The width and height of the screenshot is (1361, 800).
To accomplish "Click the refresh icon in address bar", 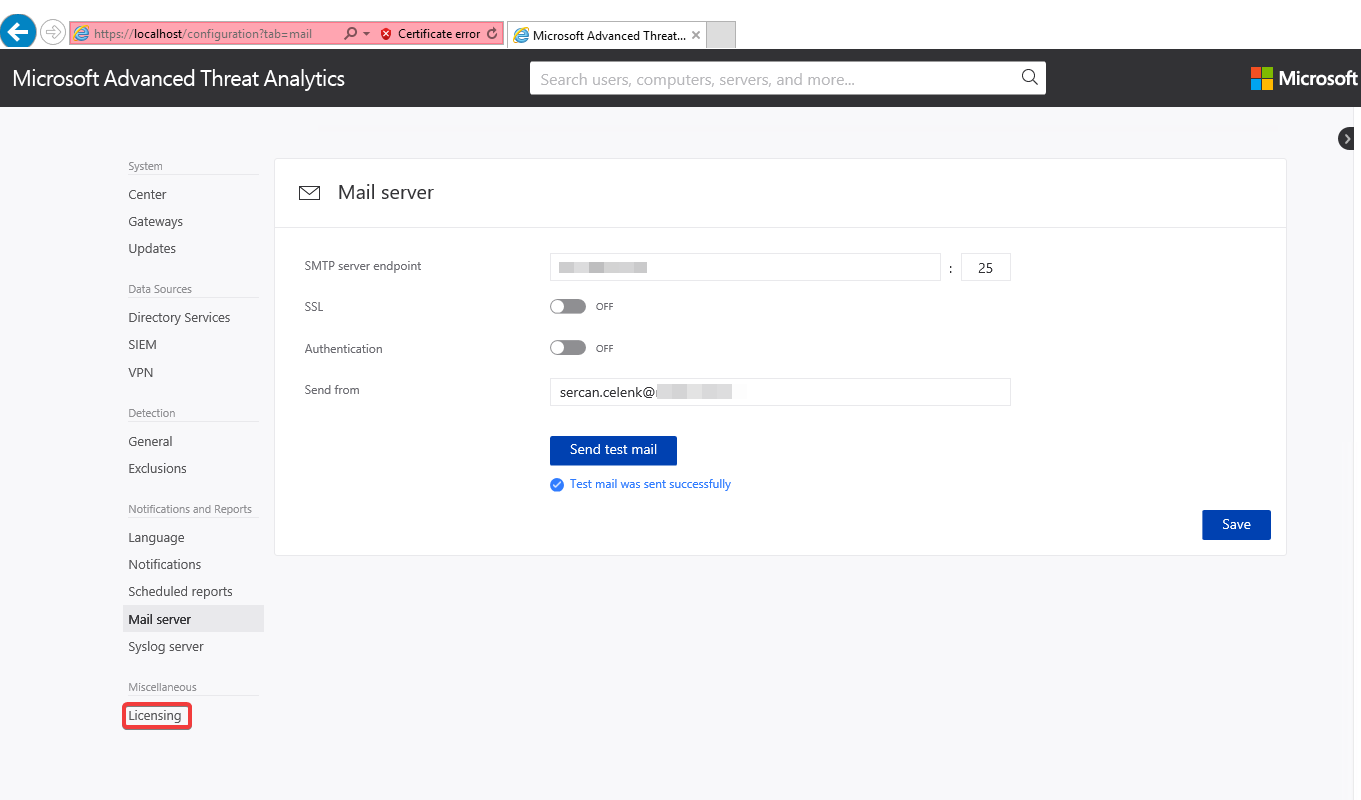I will 492,34.
